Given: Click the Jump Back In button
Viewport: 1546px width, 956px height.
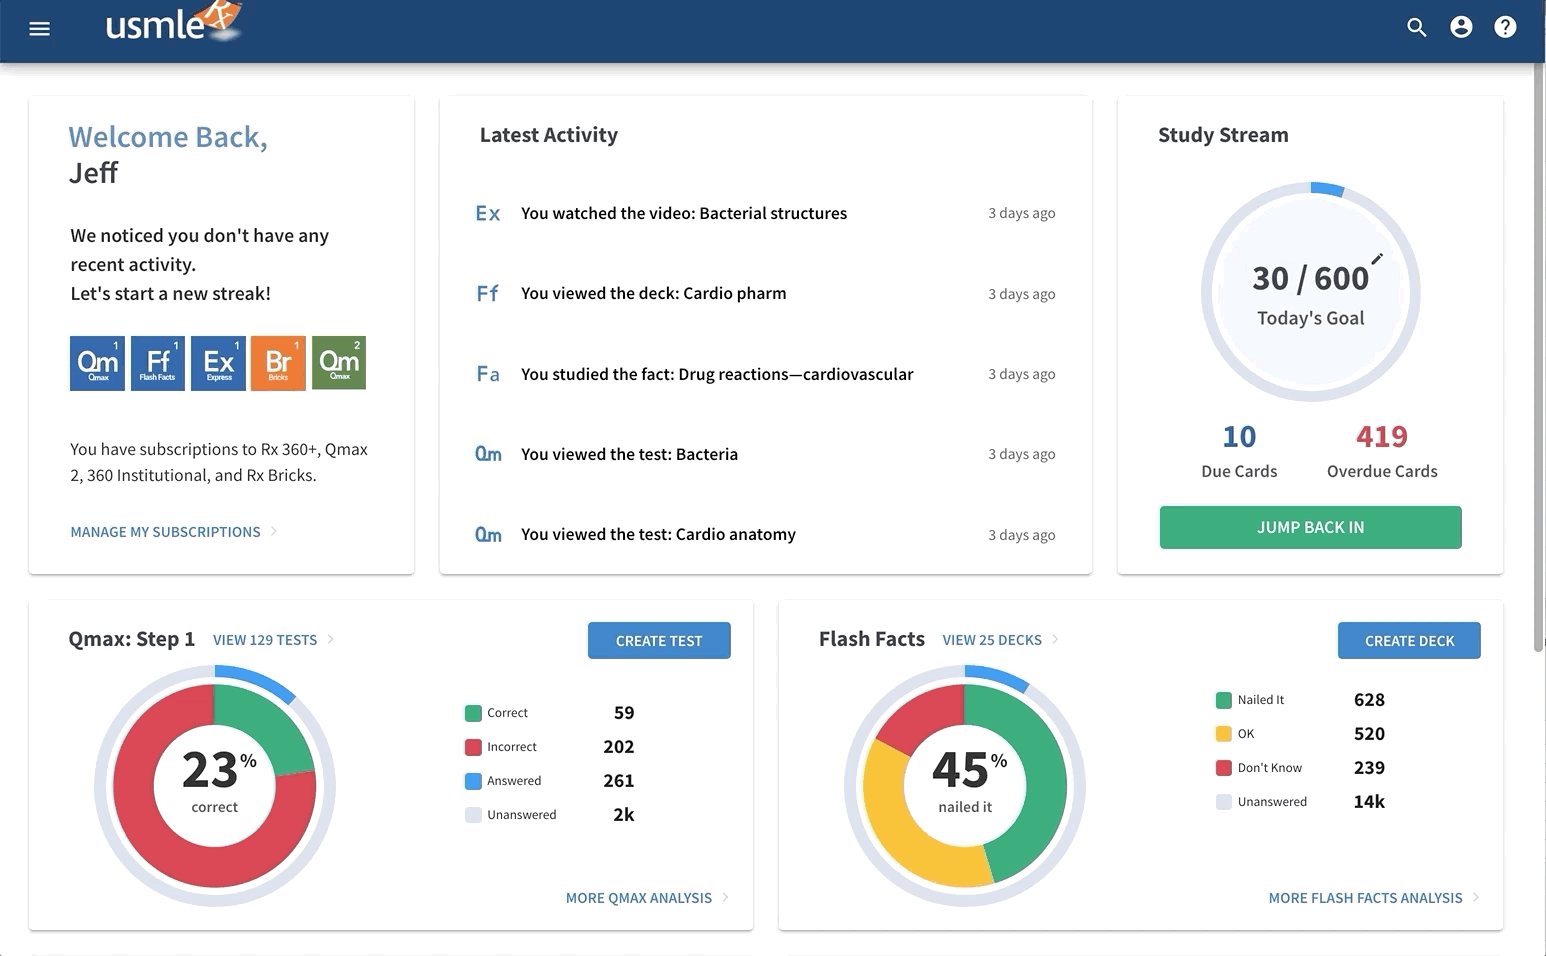Looking at the screenshot, I should pyautogui.click(x=1310, y=527).
